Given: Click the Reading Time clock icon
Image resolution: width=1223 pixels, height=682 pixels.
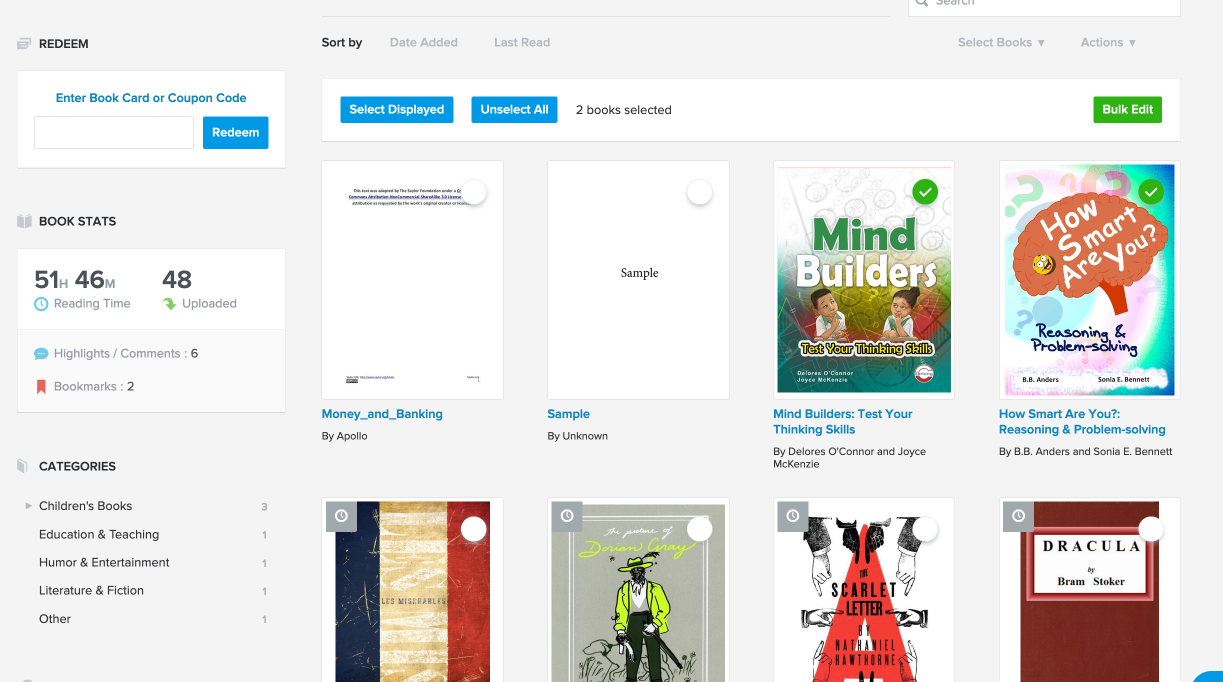Looking at the screenshot, I should click(x=41, y=304).
